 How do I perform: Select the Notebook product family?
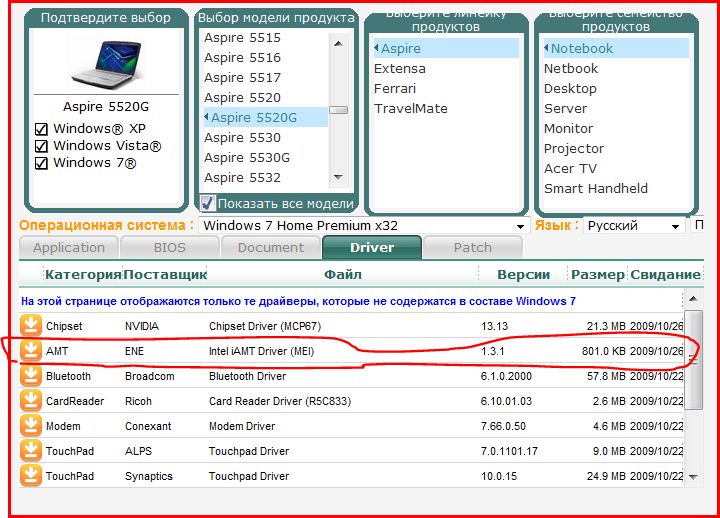(x=616, y=48)
